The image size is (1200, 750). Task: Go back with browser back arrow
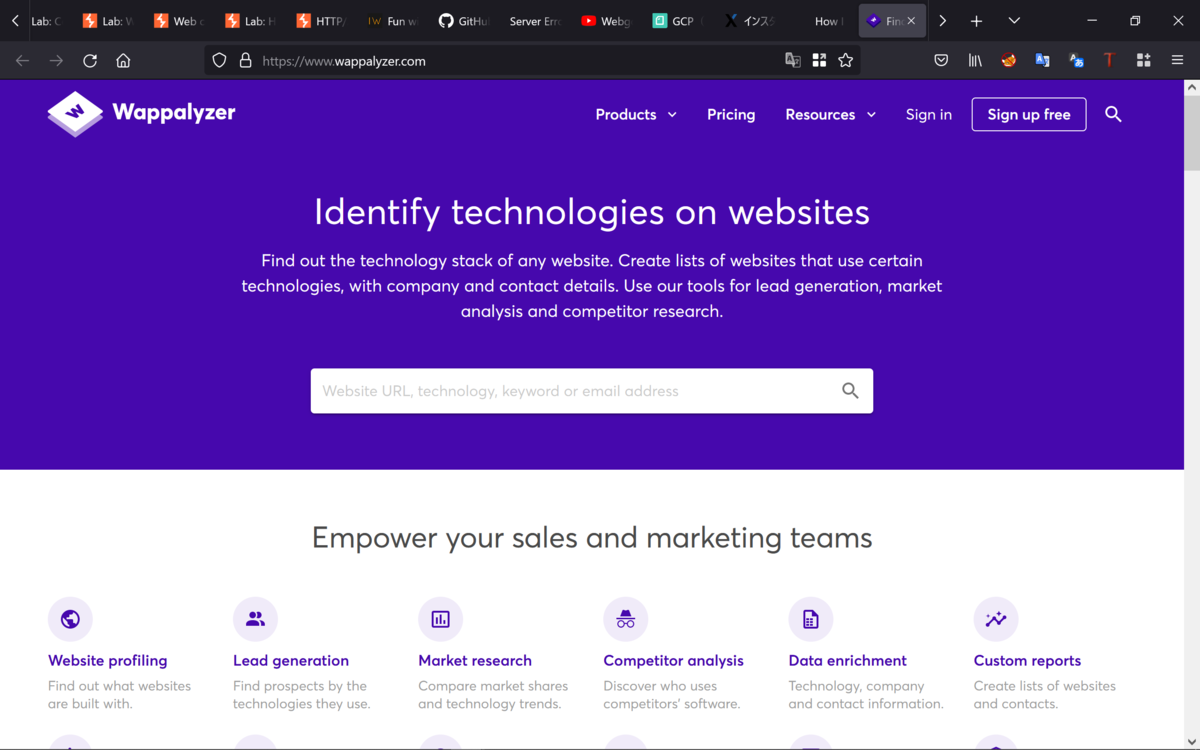pyautogui.click(x=22, y=61)
